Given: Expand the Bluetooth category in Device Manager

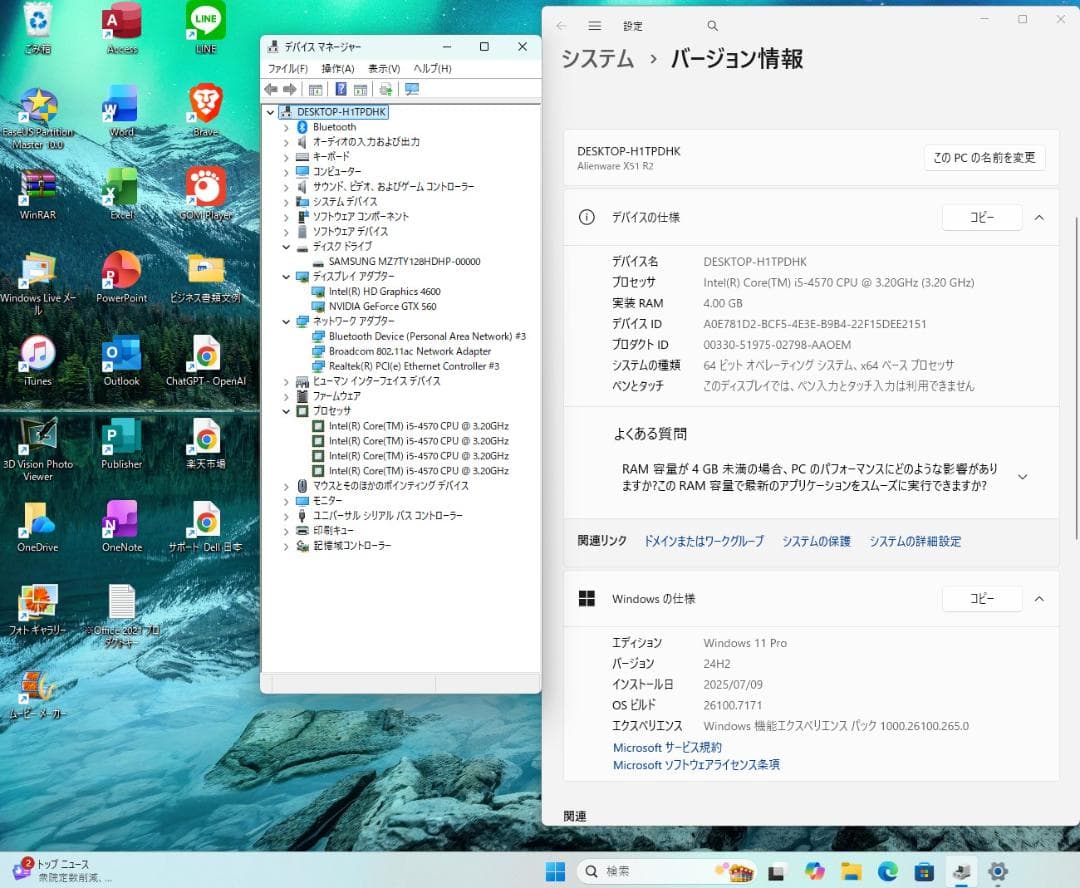Looking at the screenshot, I should (286, 126).
